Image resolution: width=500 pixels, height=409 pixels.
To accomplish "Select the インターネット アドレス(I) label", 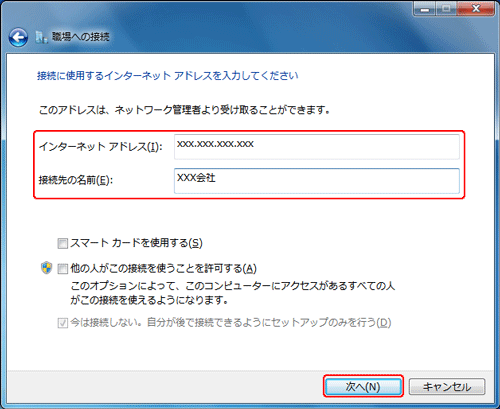I will point(101,147).
